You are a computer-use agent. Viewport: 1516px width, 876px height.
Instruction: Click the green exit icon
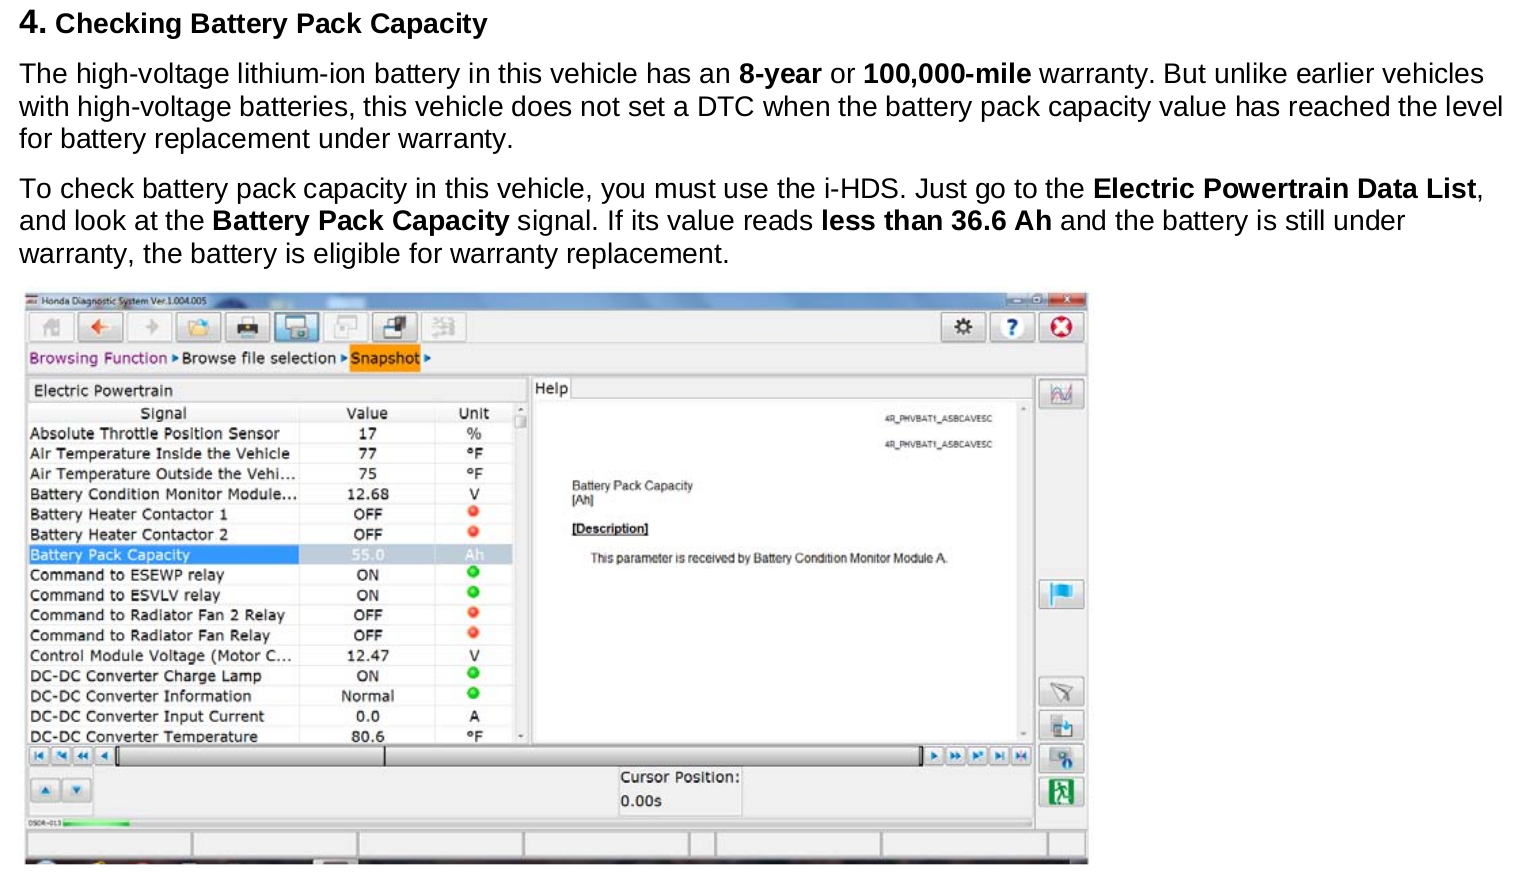point(1061,791)
